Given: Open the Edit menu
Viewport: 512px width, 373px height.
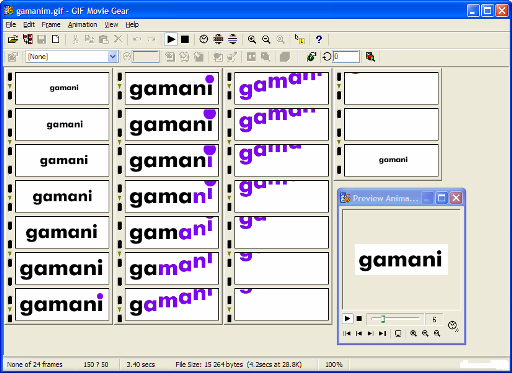Looking at the screenshot, I should coord(29,25).
